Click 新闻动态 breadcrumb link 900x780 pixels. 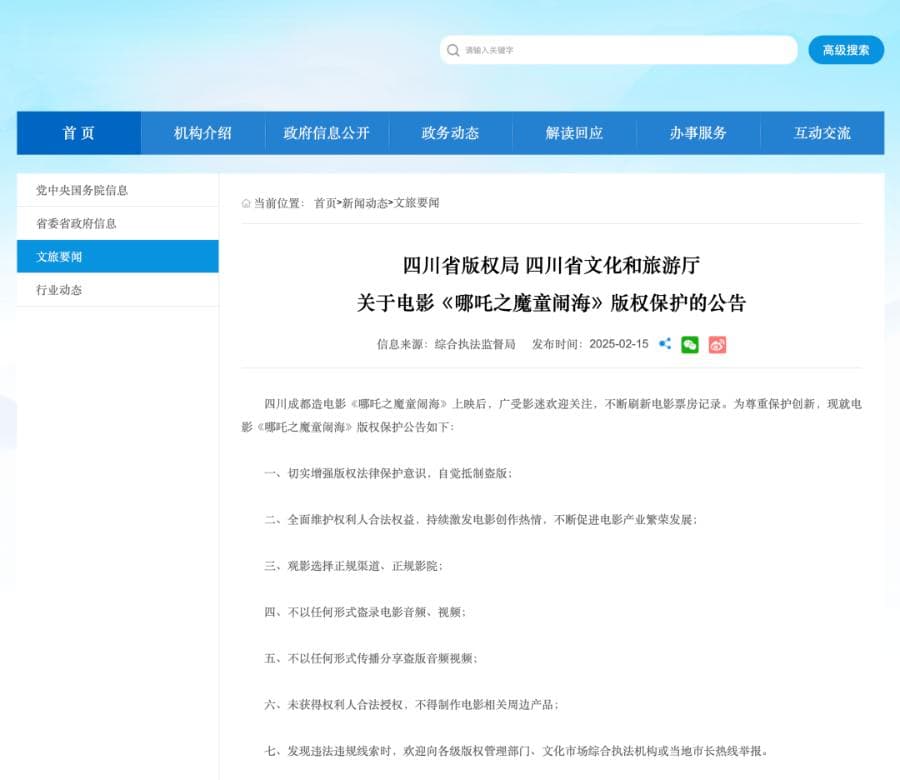coord(364,203)
